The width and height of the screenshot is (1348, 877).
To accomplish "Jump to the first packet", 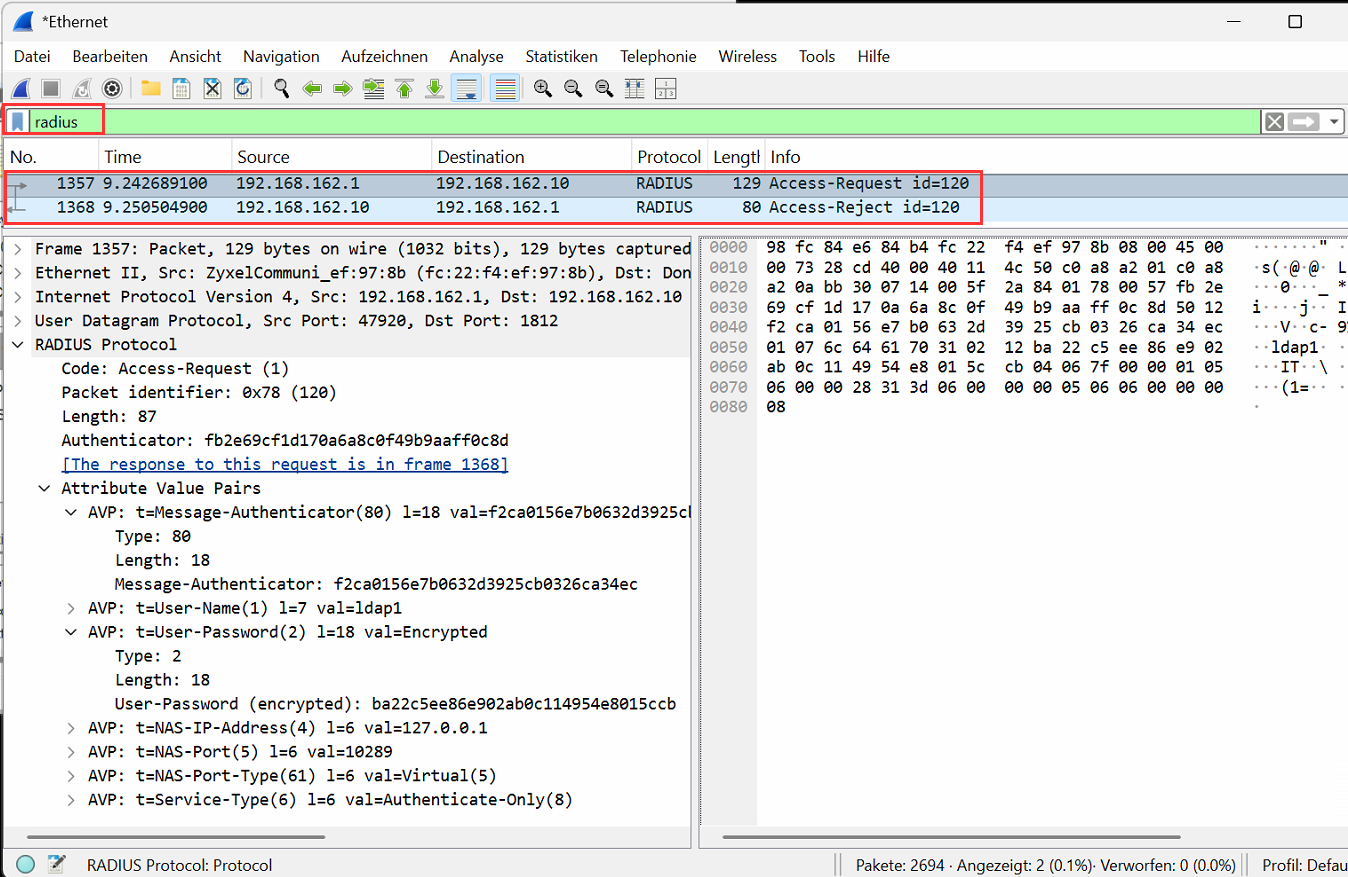I will click(x=404, y=89).
